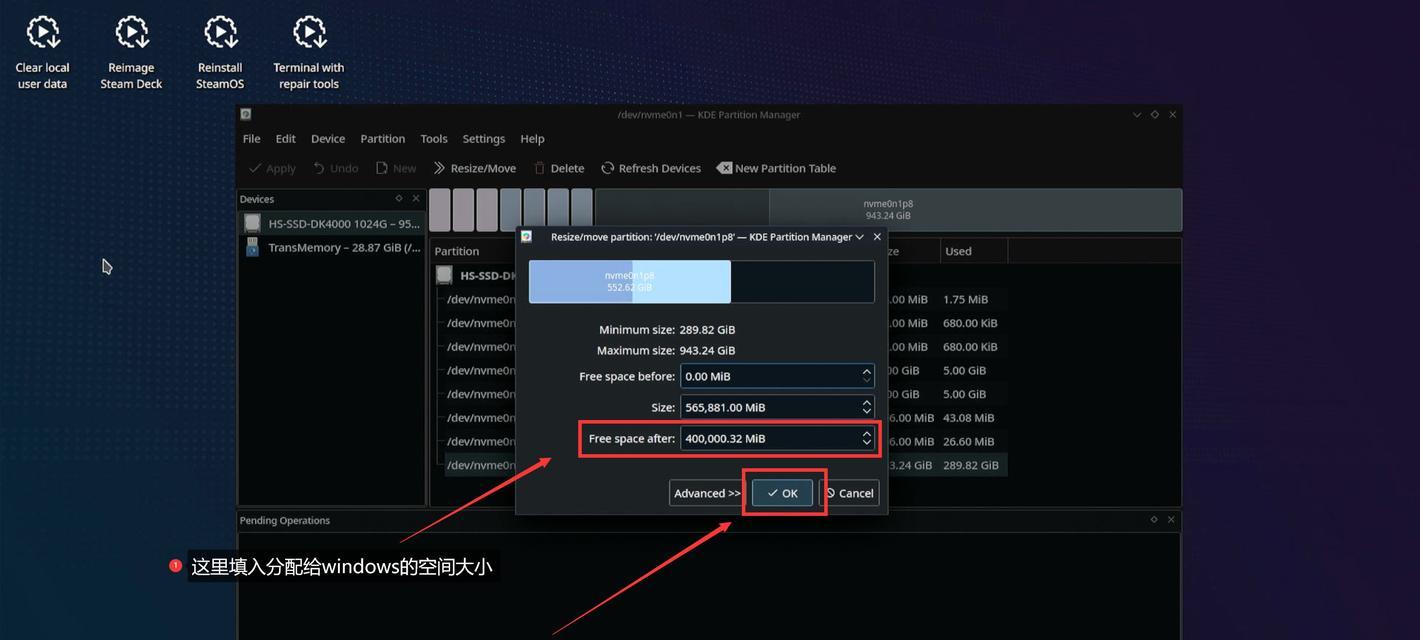This screenshot has width=1420, height=640.
Task: Click the Used column header
Action: [x=958, y=251]
